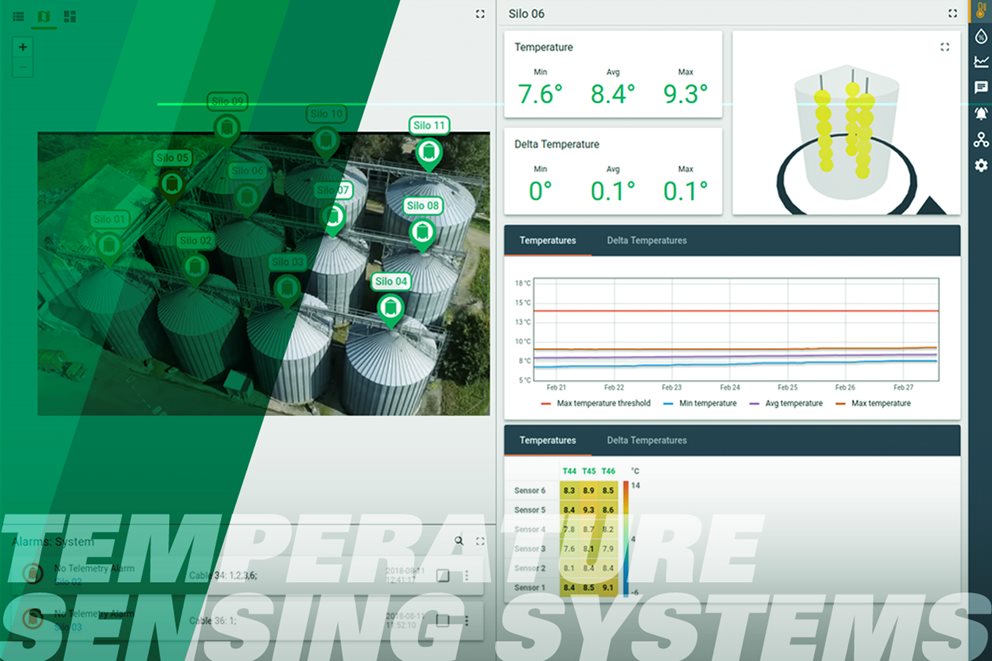Image resolution: width=992 pixels, height=661 pixels.
Task: Click the search icon in Alarms panel
Action: click(x=459, y=541)
